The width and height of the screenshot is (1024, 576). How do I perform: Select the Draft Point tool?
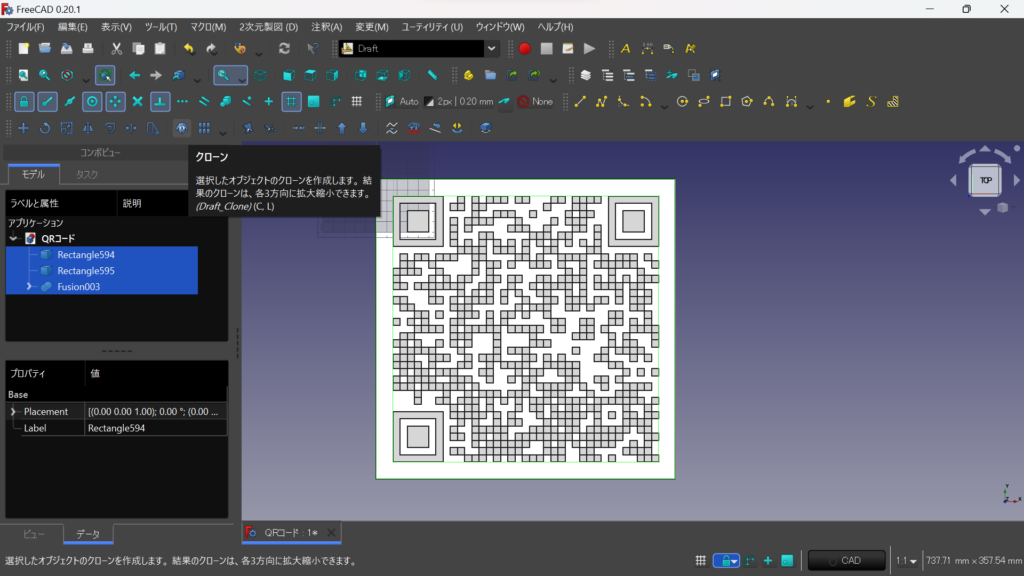point(828,101)
